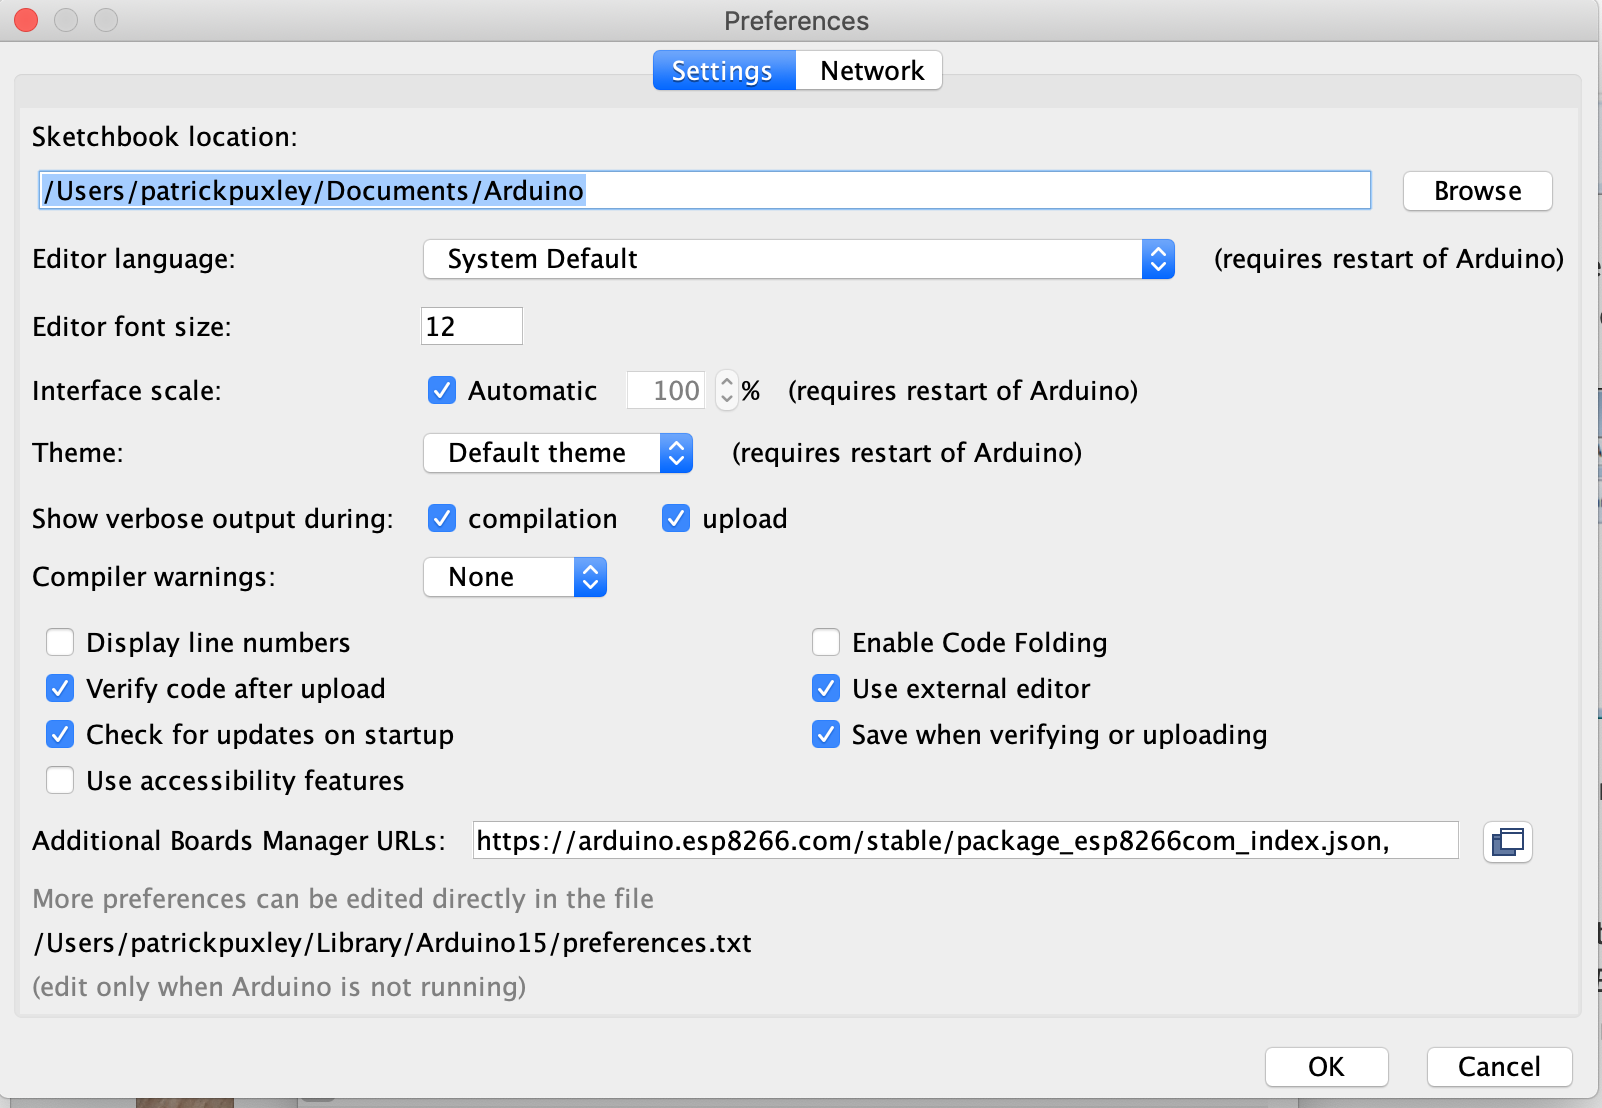The image size is (1602, 1108).
Task: Disable verbose output during upload
Action: click(676, 518)
